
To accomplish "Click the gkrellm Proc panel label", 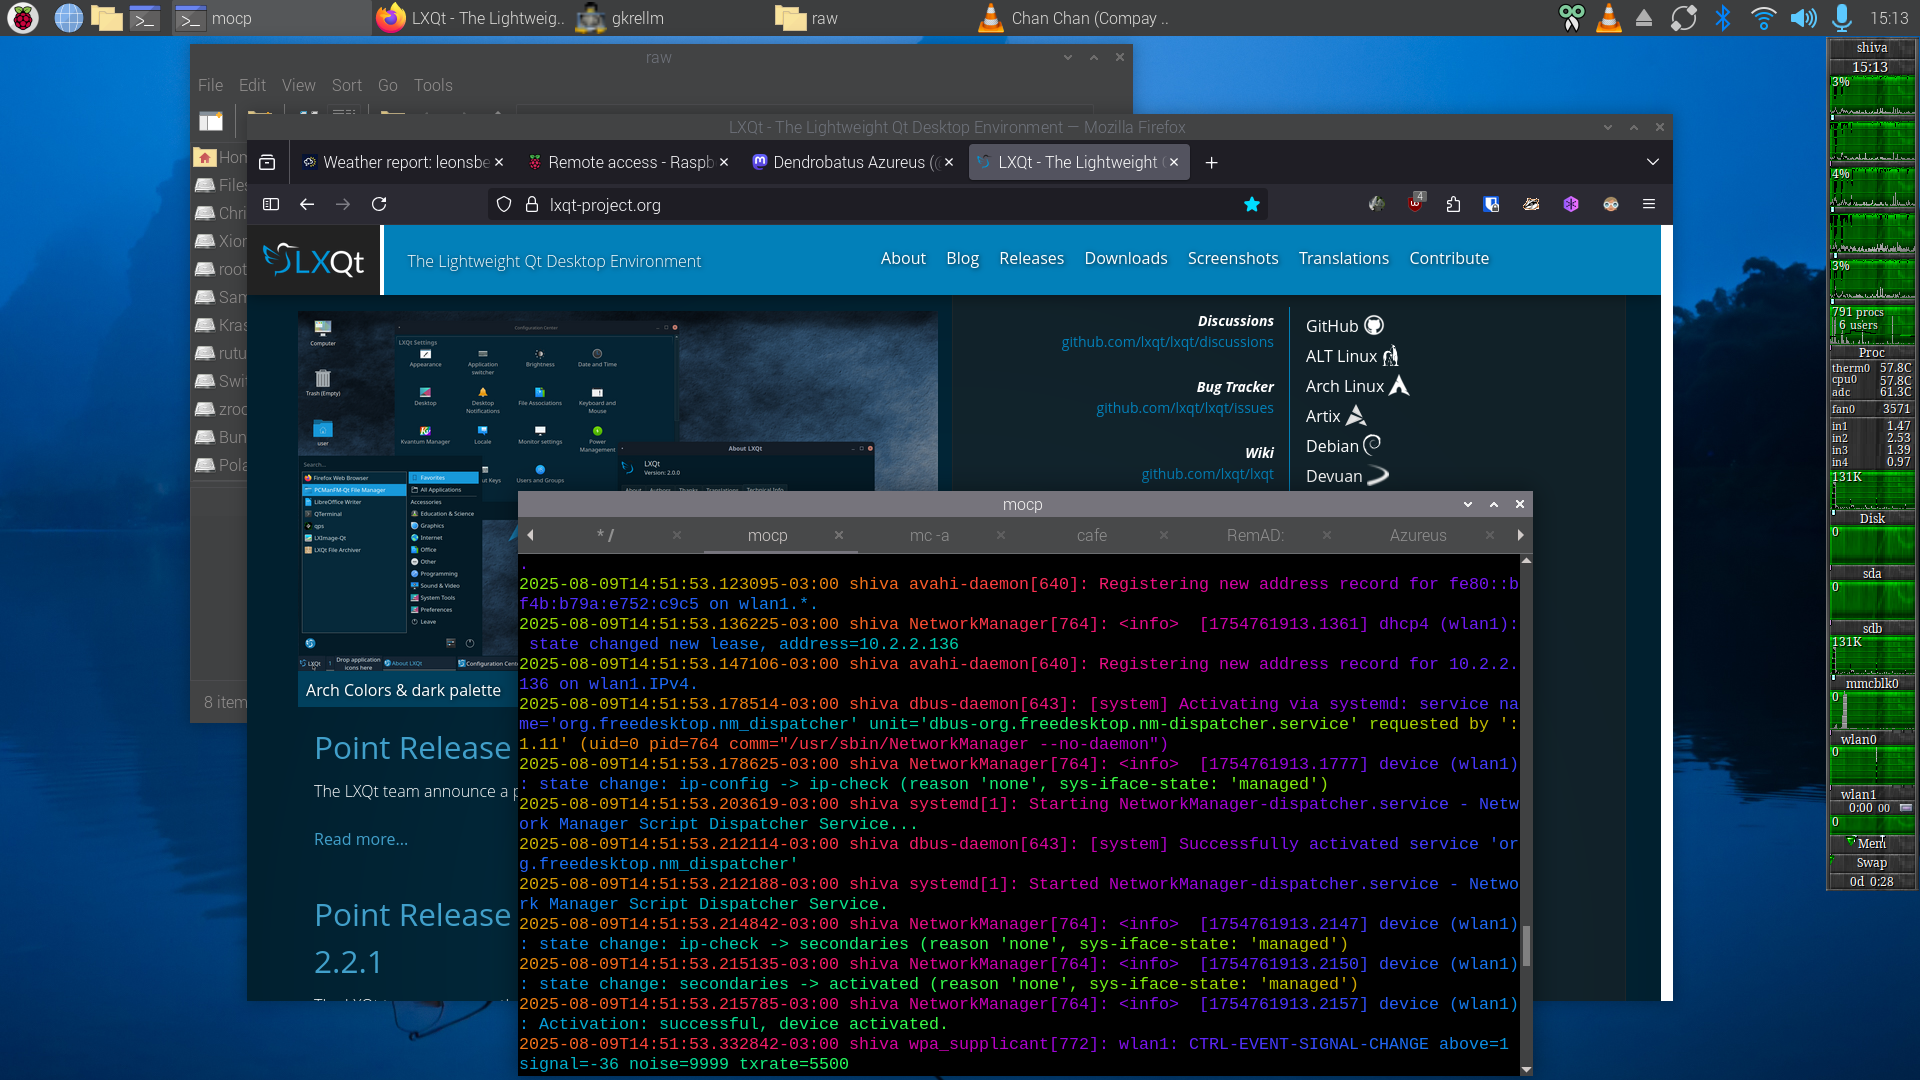I will [x=1871, y=353].
